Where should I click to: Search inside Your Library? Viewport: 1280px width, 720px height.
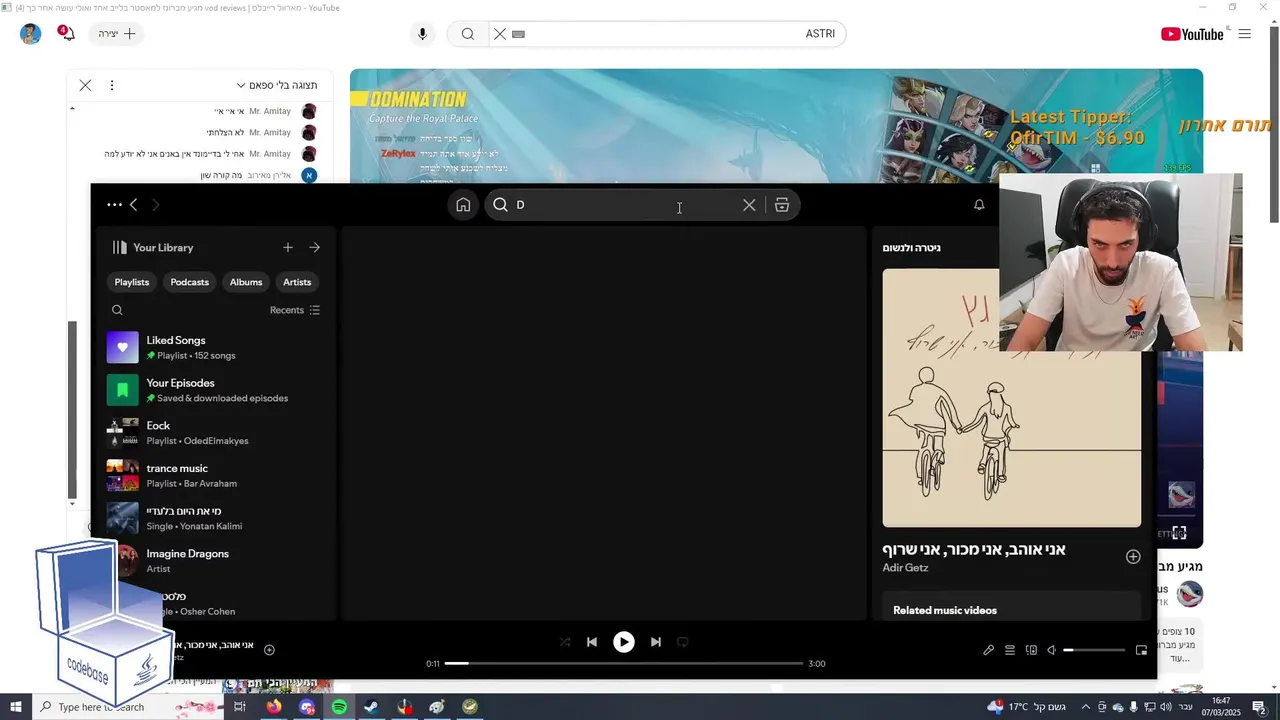(117, 310)
